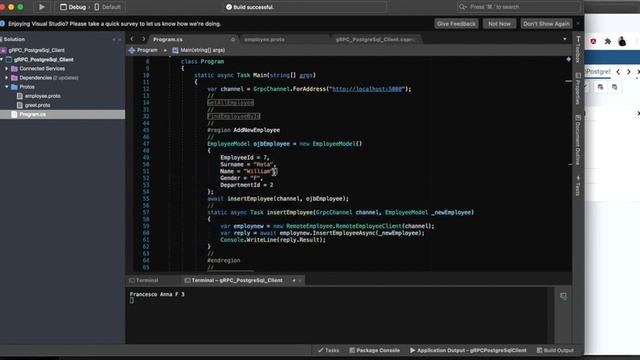The width and height of the screenshot is (640, 360).
Task: Focus the search field in title bar
Action: point(518,7)
